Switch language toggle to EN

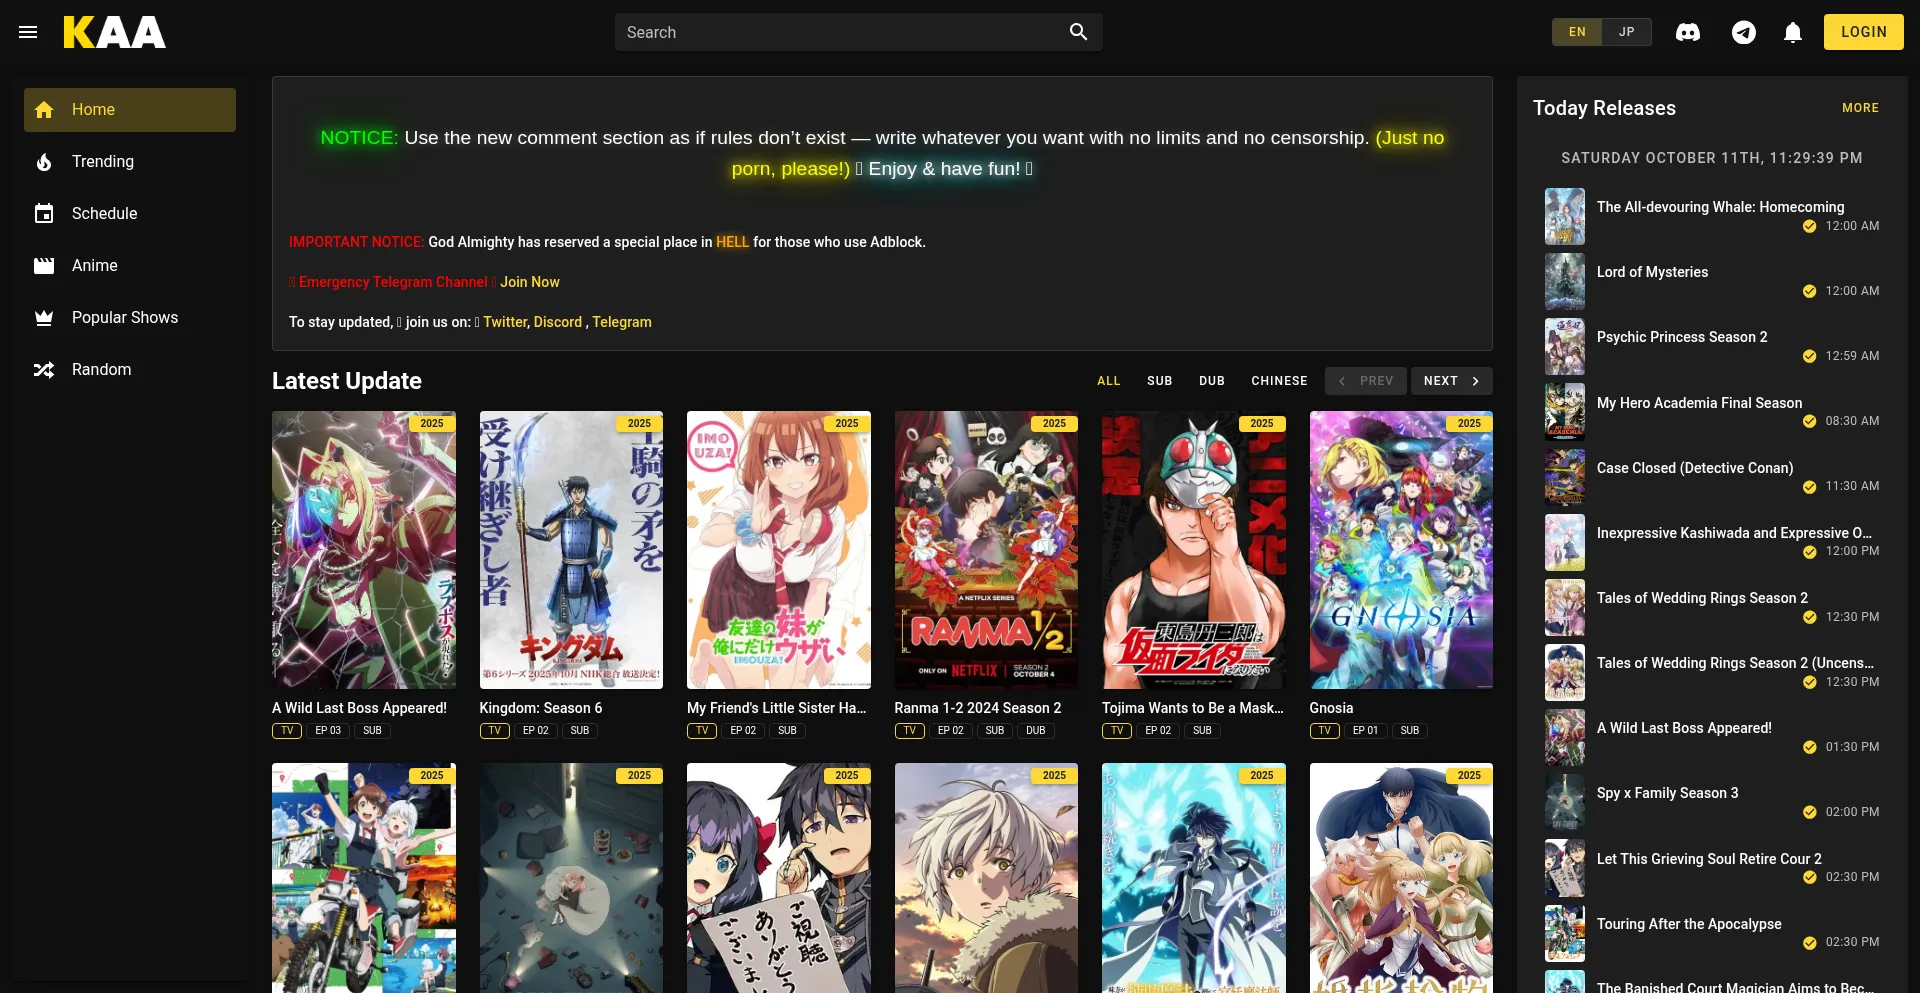pos(1577,32)
